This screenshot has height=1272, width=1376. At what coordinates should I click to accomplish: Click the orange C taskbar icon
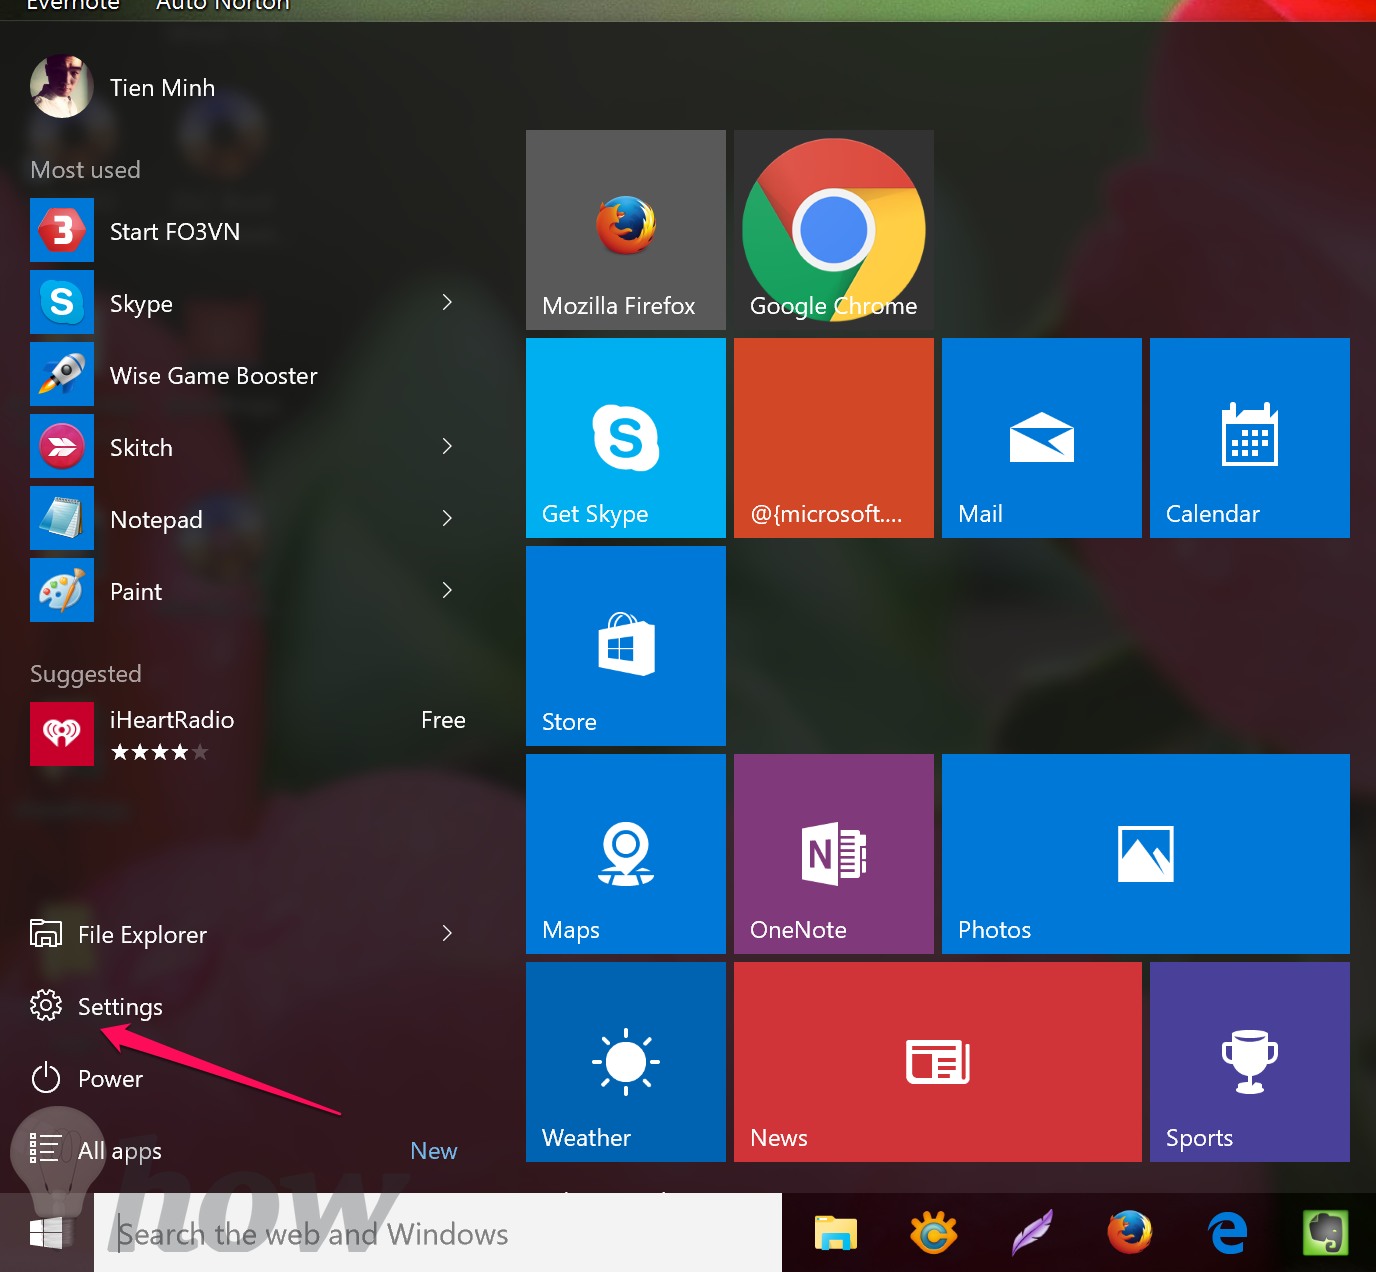coord(934,1233)
